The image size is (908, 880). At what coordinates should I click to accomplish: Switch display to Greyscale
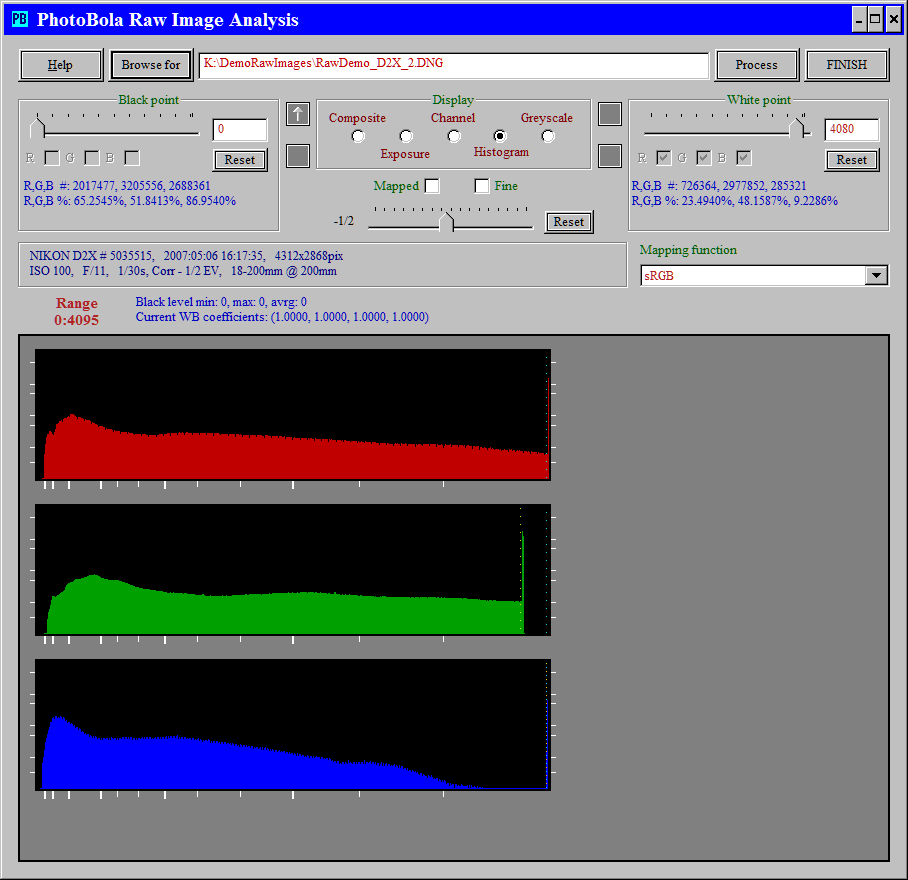[x=548, y=136]
